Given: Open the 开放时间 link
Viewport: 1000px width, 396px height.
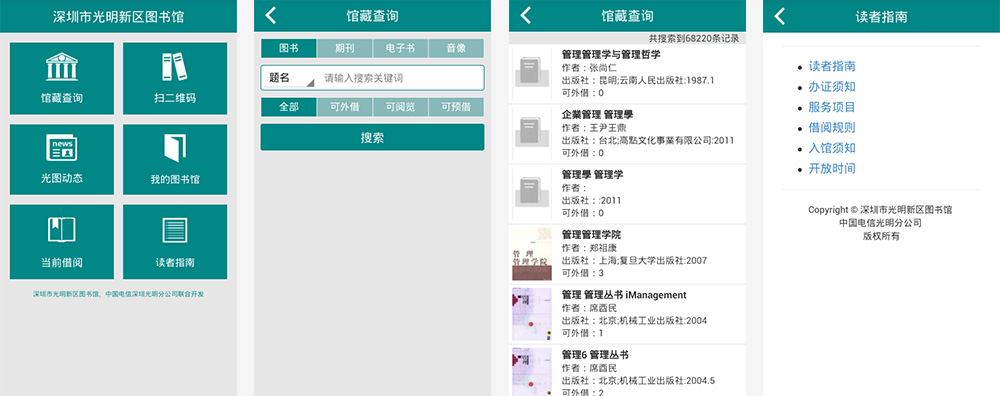Looking at the screenshot, I should click(832, 168).
